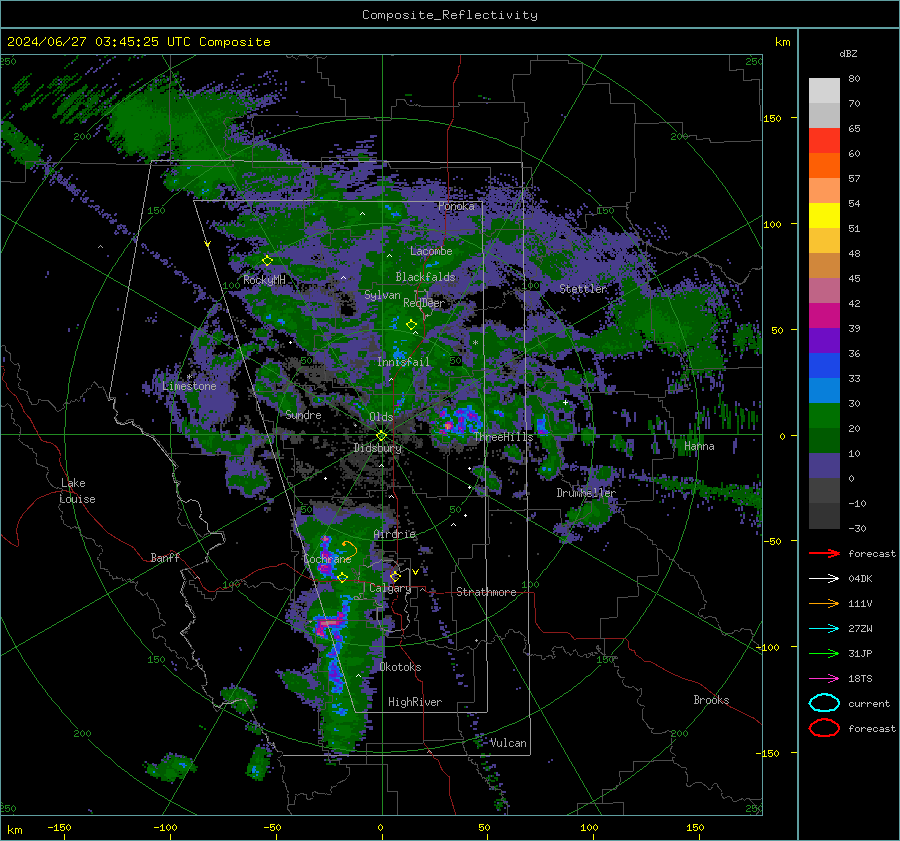Image resolution: width=900 pixels, height=841 pixels.
Task: Click the Strathmore label
Action: pos(486,592)
